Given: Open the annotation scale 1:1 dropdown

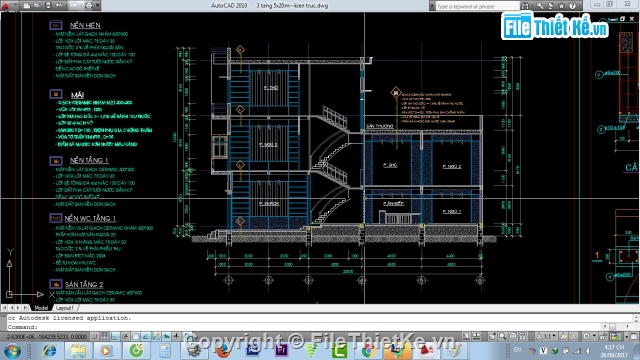Looking at the screenshot, I should coord(546,336).
